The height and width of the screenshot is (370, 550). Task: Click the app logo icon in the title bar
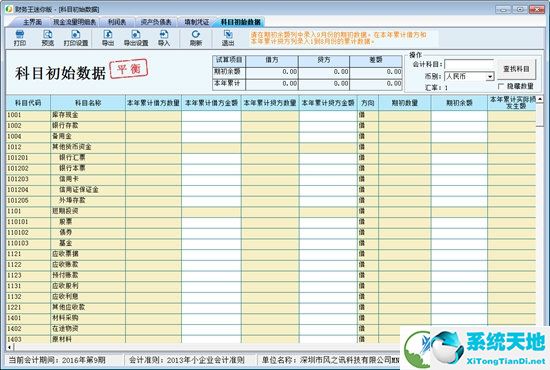click(9, 8)
